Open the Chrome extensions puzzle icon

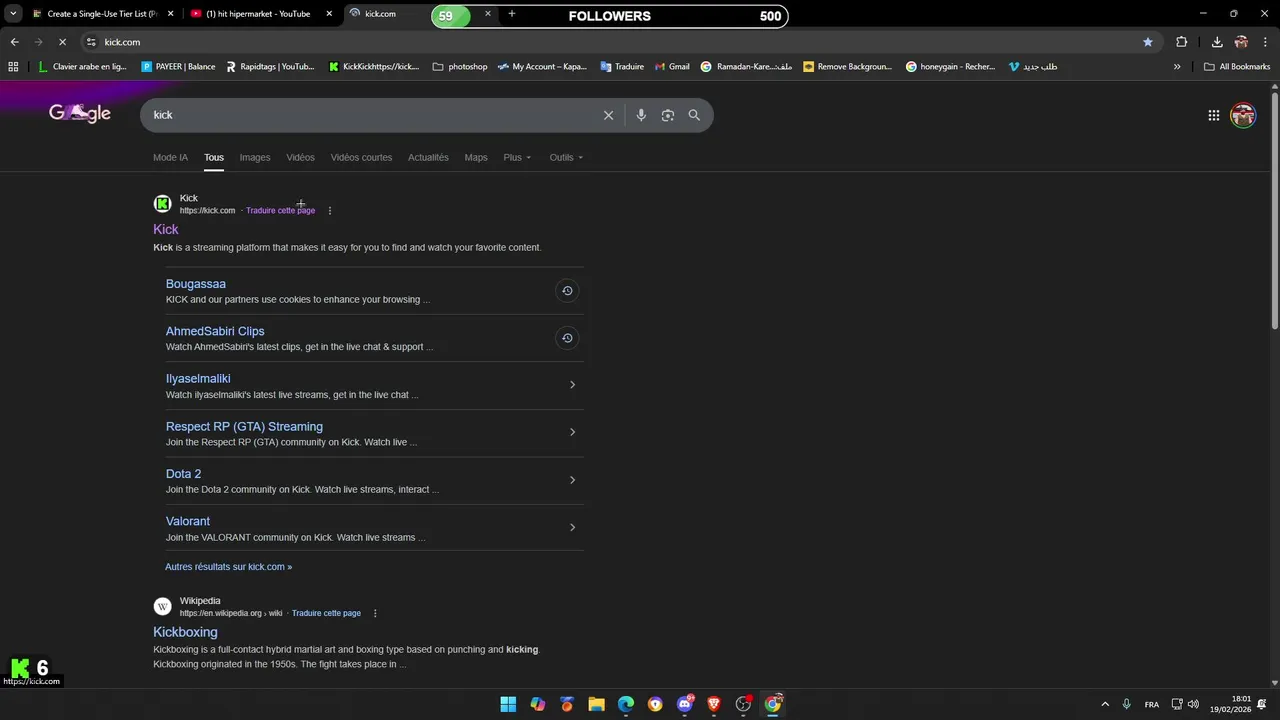[x=1182, y=42]
